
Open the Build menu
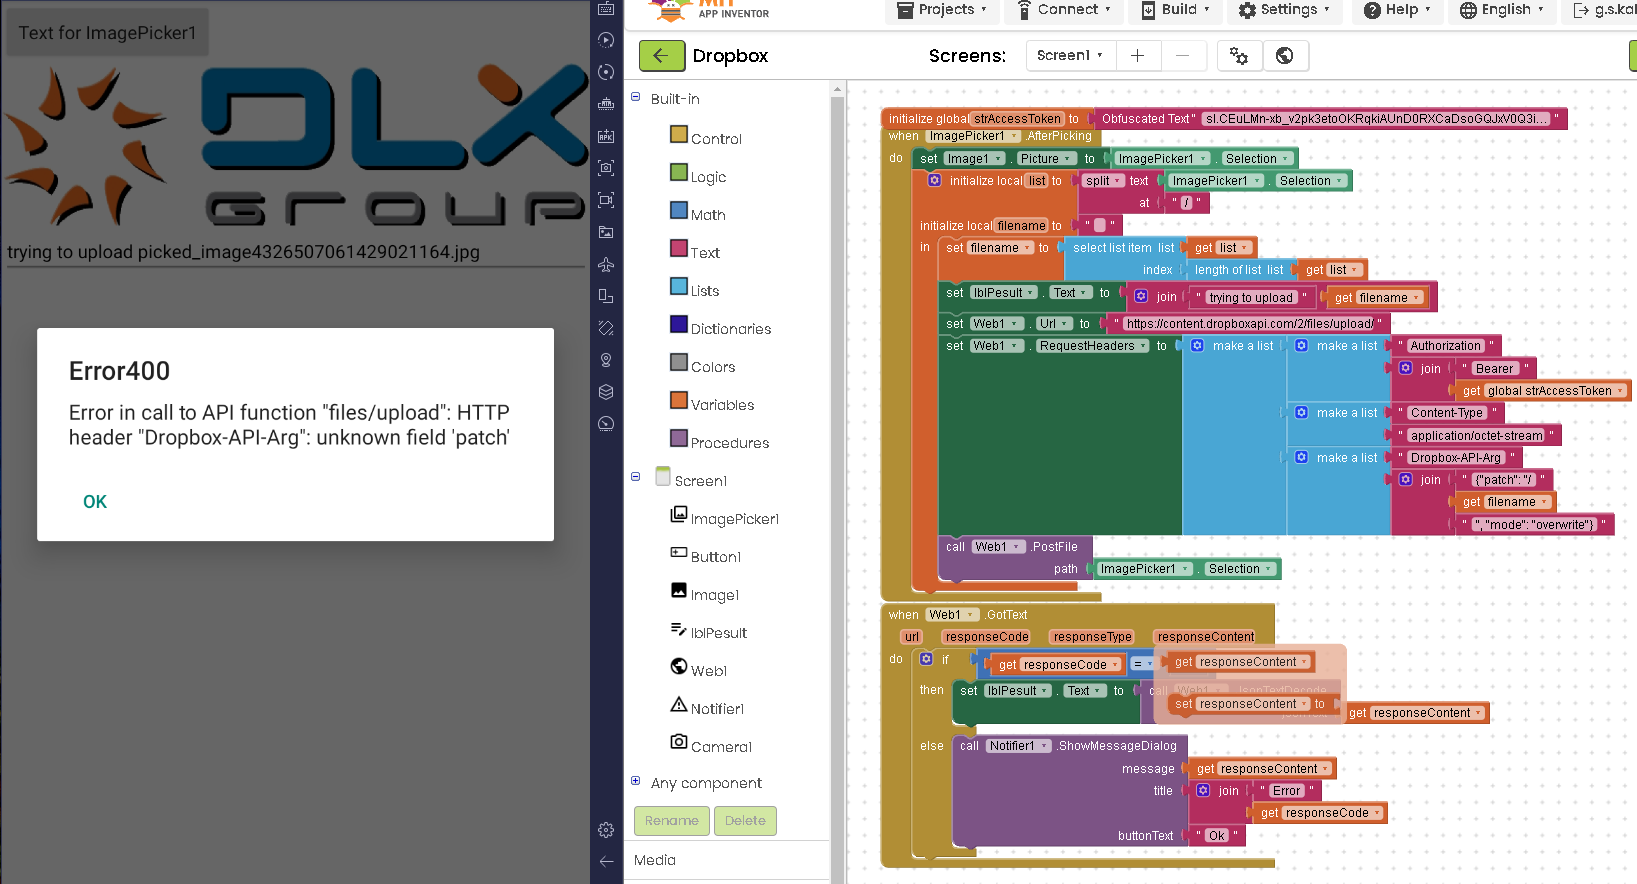[1176, 10]
